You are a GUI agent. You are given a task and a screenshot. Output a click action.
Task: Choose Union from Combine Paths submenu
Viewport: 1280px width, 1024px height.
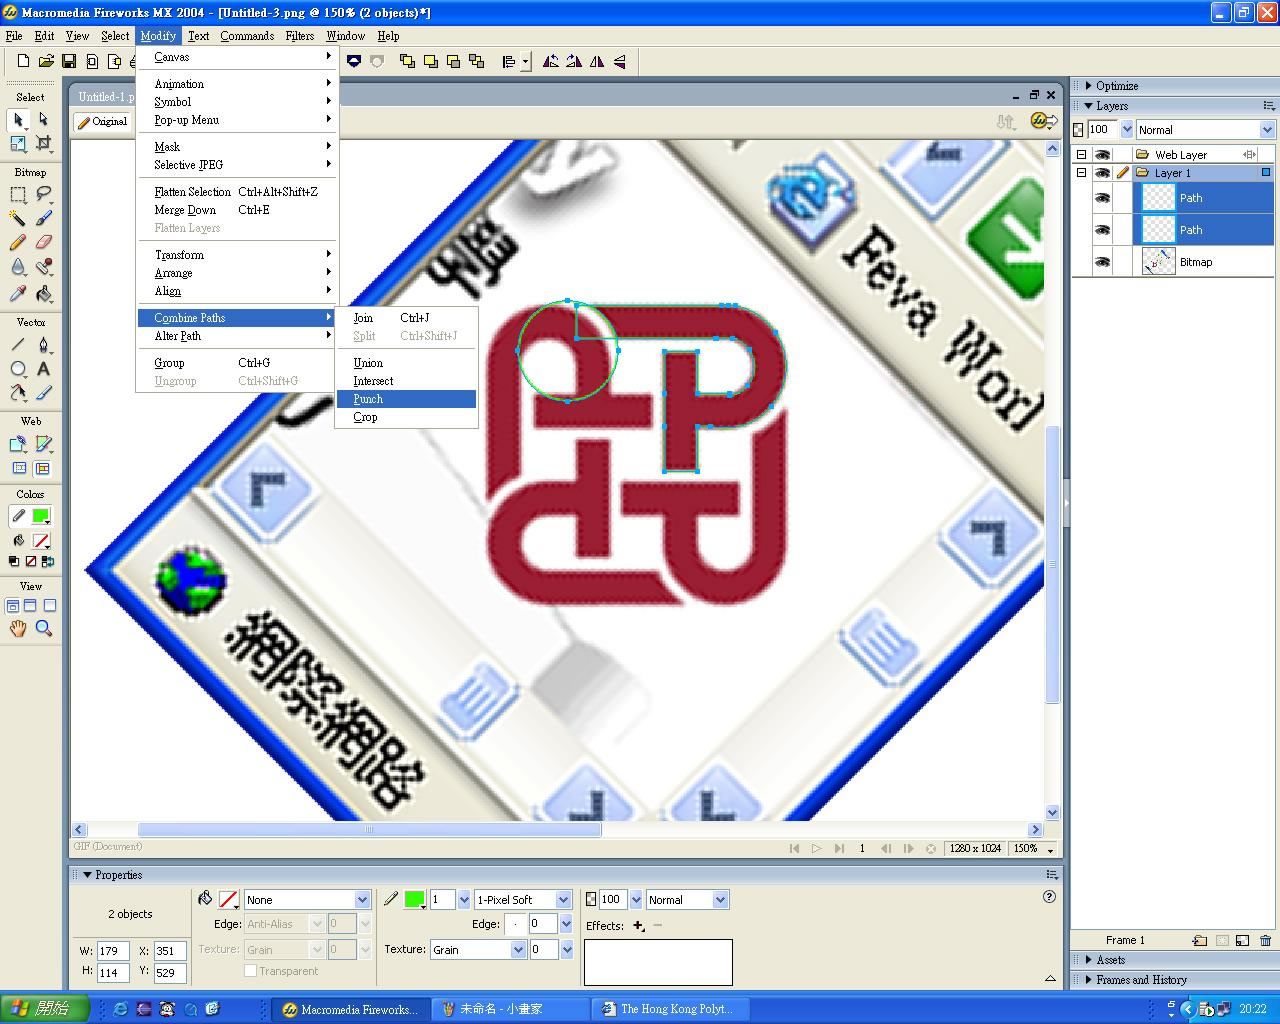click(406, 363)
